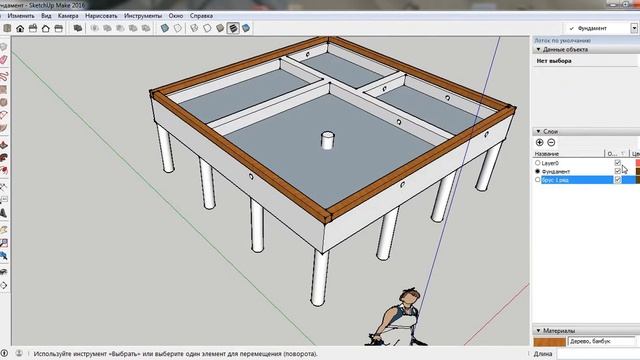This screenshot has width=640, height=360.
Task: Select the Circle drawing tool
Action: tap(4, 102)
